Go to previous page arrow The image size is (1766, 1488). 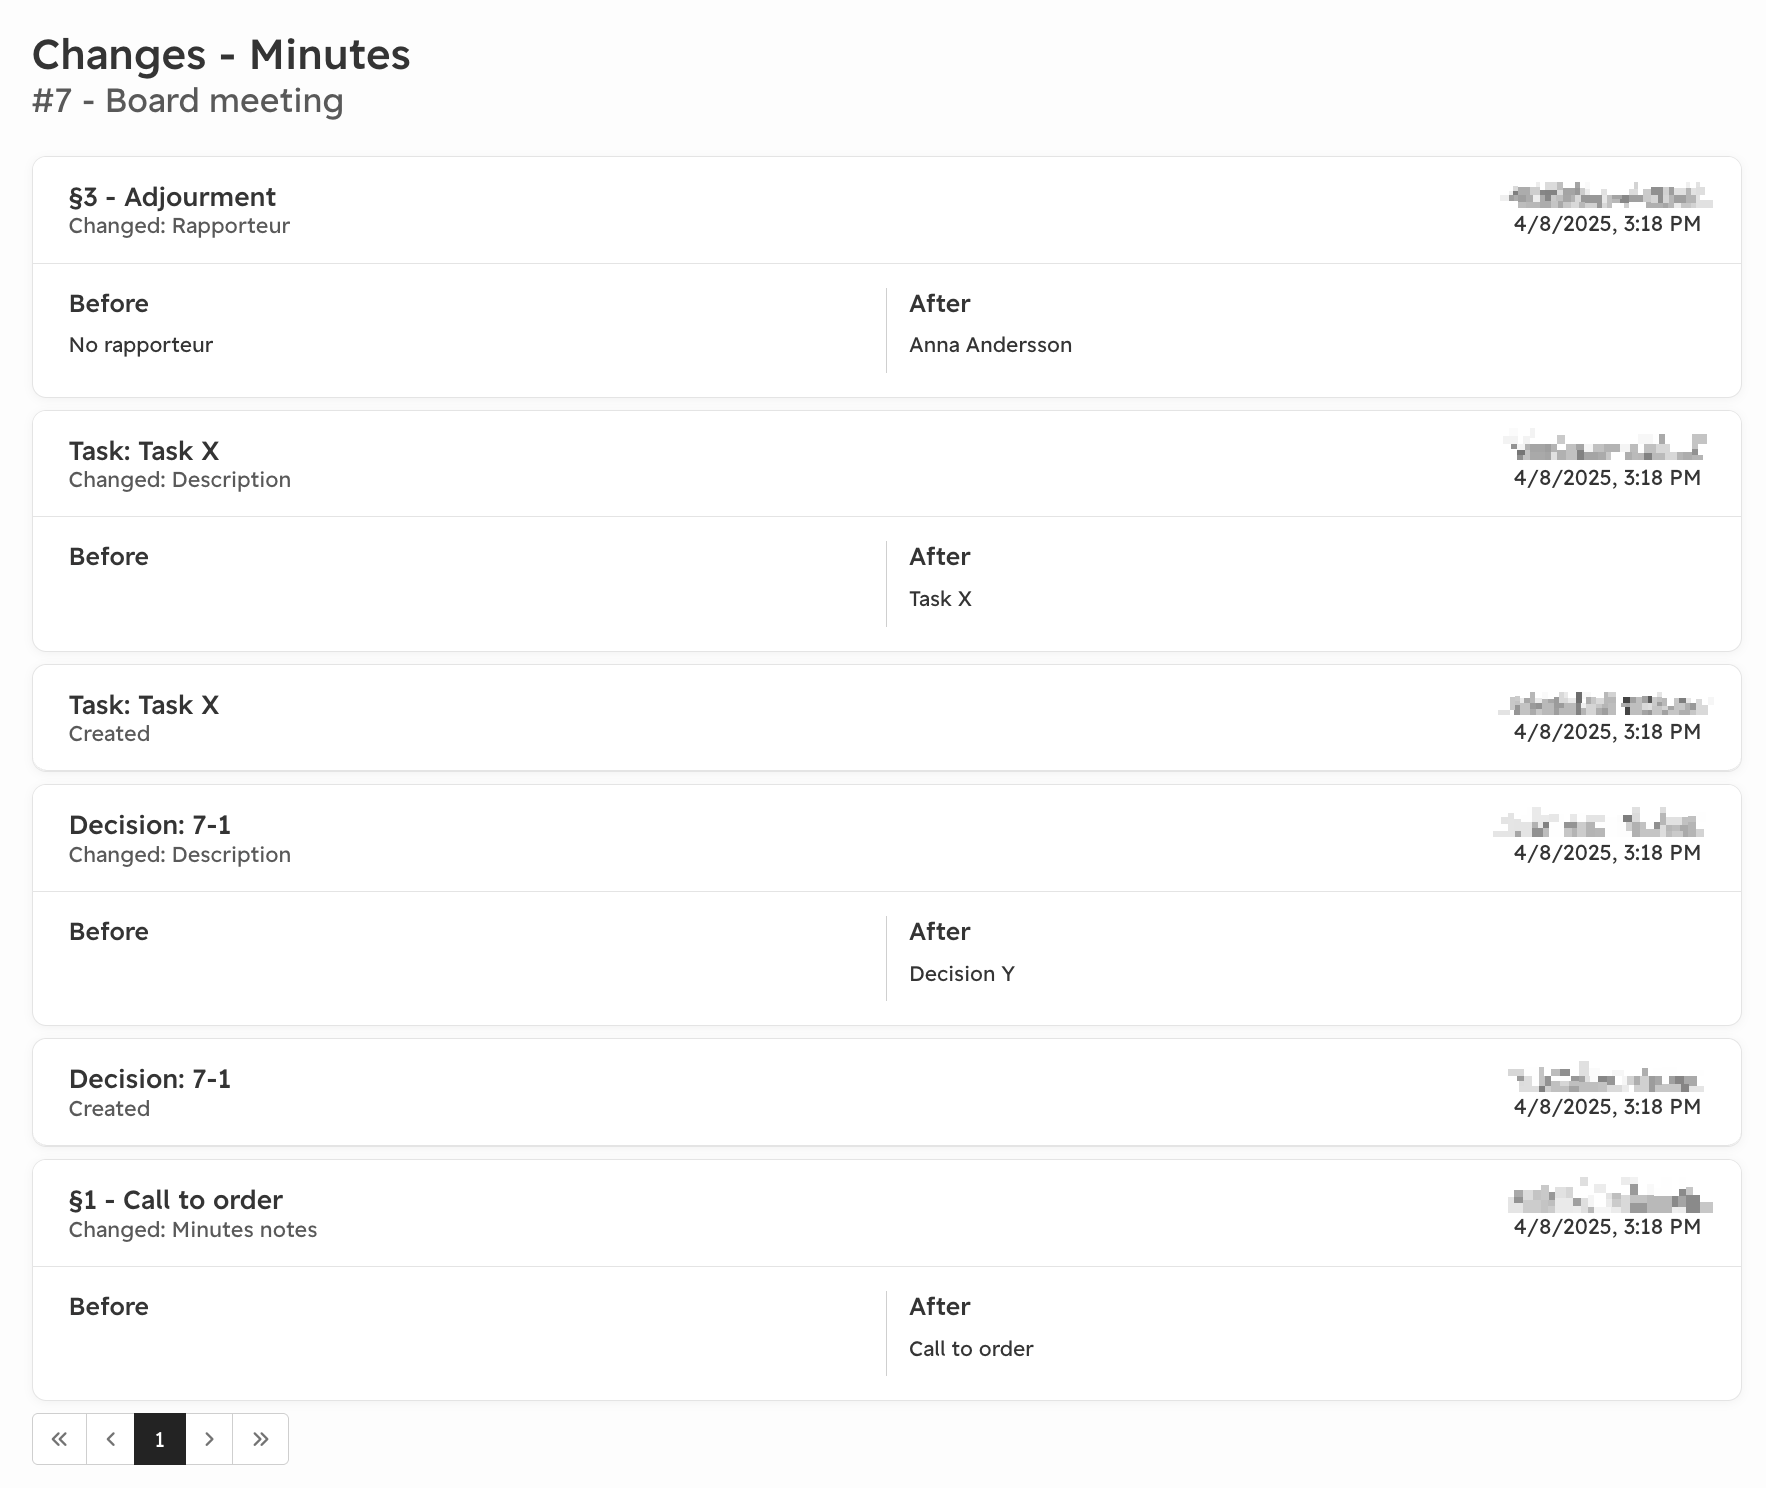[x=111, y=1439]
